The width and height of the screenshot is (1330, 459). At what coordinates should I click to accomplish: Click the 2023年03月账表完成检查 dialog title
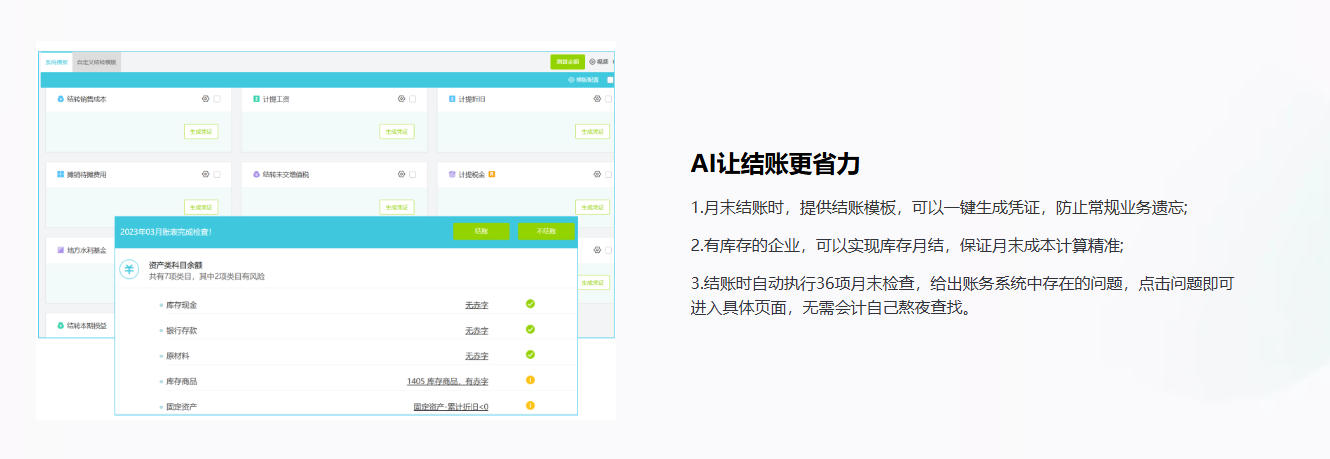point(166,232)
